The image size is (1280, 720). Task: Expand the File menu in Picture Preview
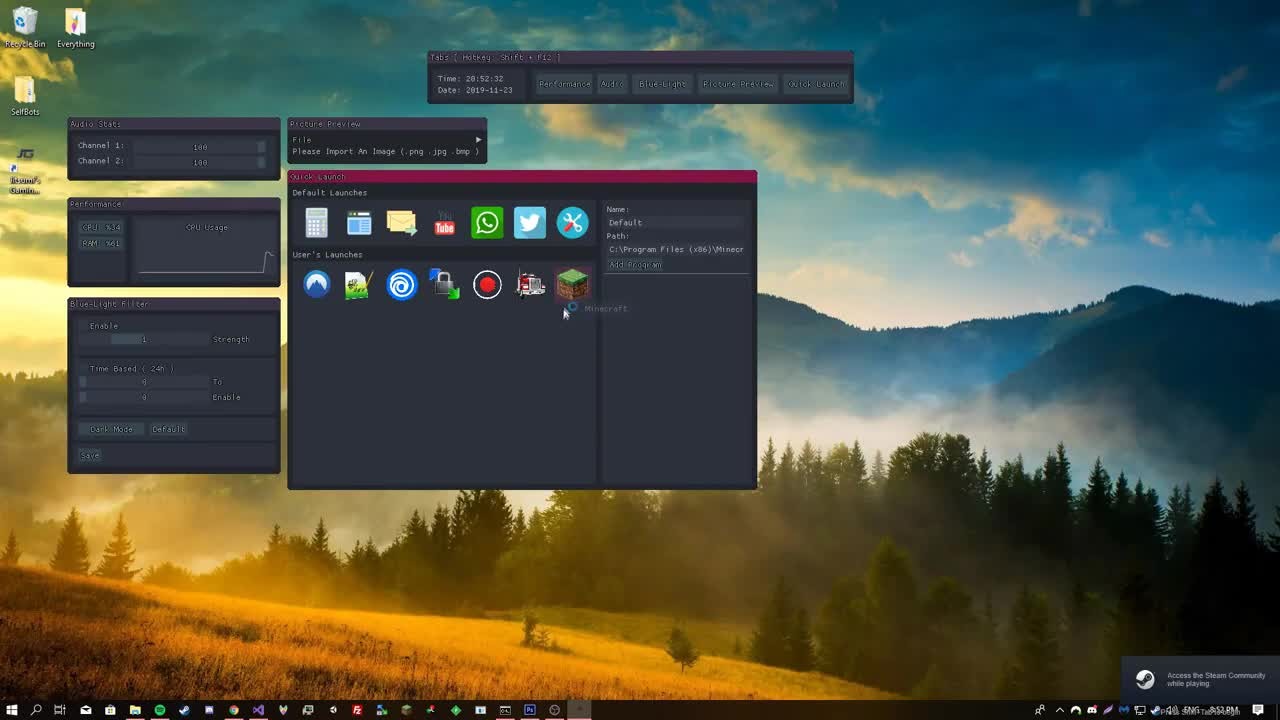tap(302, 140)
